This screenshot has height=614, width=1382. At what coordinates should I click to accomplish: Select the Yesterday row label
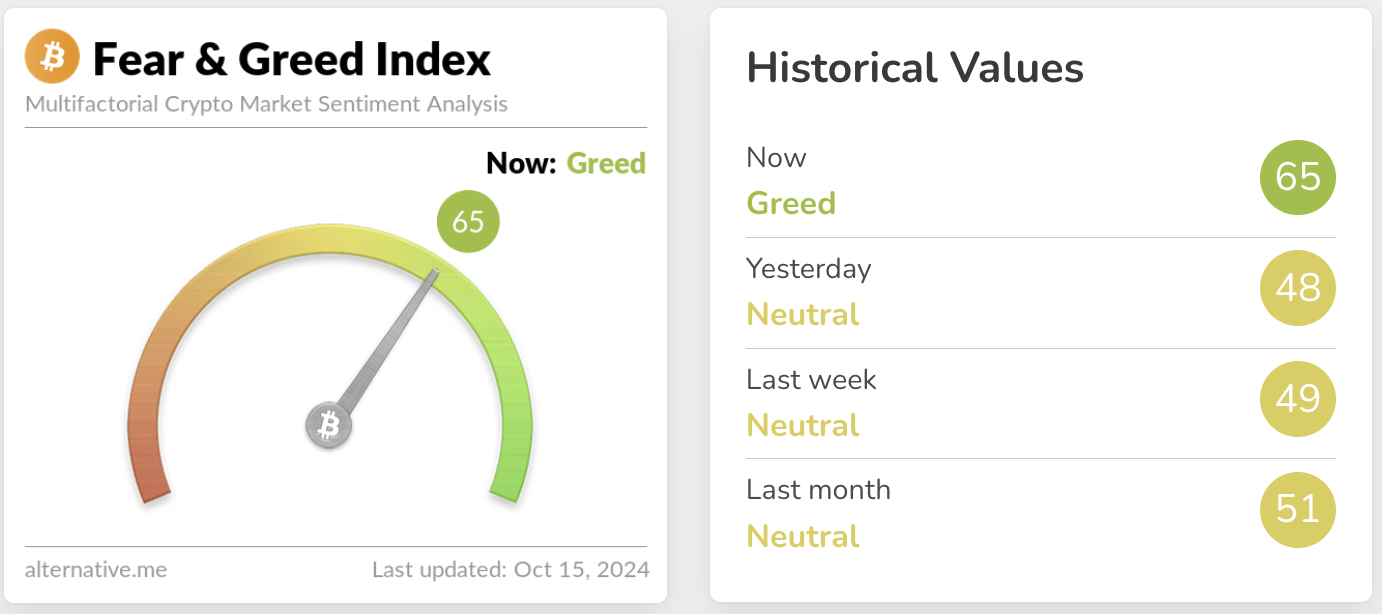point(808,269)
